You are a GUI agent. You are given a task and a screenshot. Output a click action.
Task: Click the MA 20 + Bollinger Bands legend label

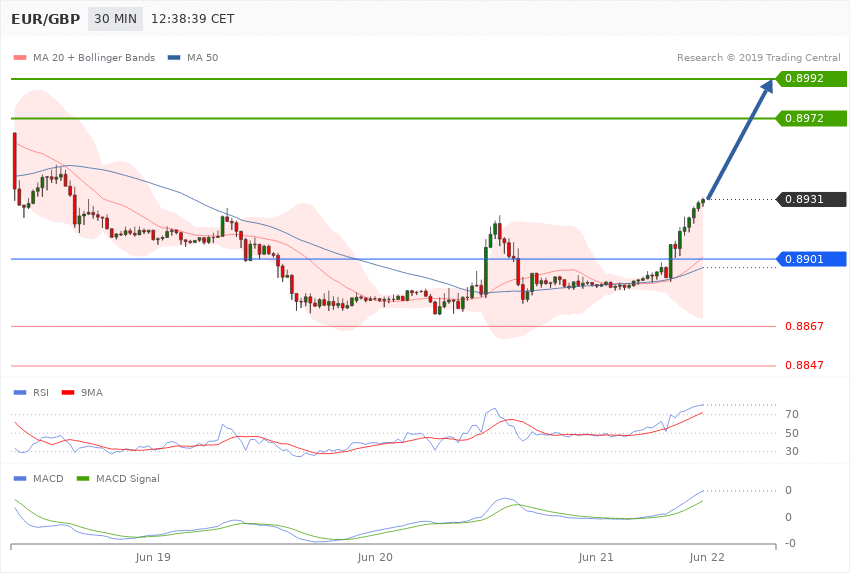pos(94,57)
